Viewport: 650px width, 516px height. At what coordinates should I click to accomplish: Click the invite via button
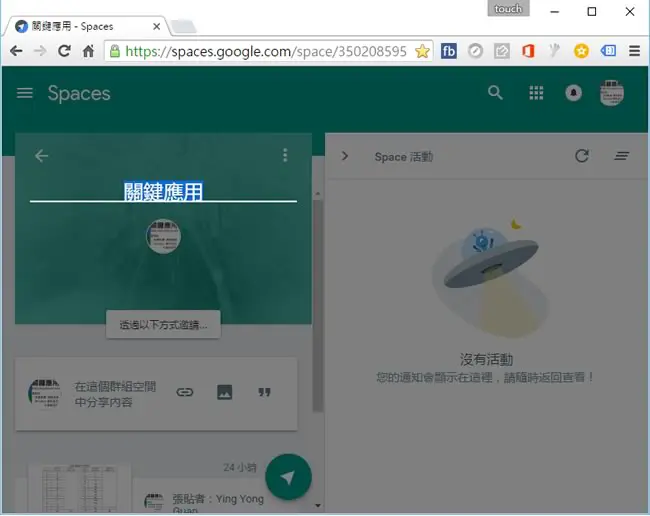163,325
